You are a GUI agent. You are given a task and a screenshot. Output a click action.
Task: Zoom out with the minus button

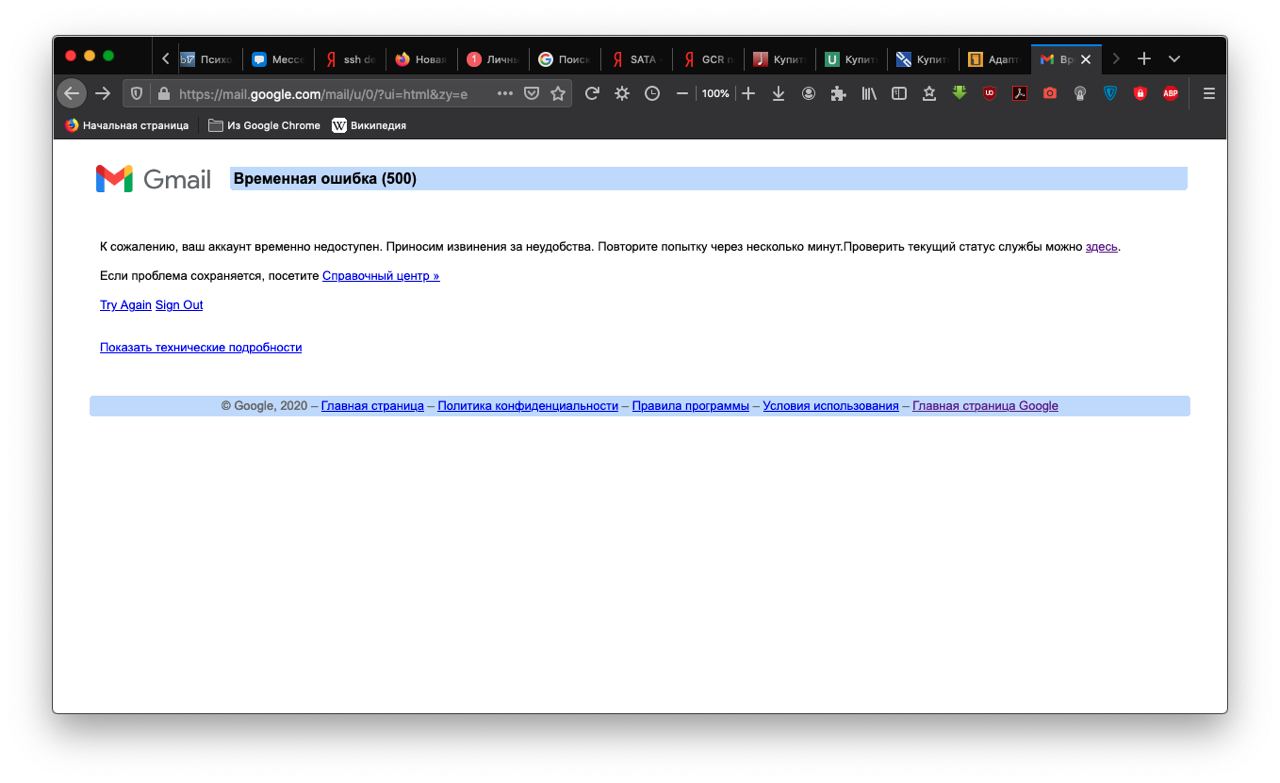683,93
